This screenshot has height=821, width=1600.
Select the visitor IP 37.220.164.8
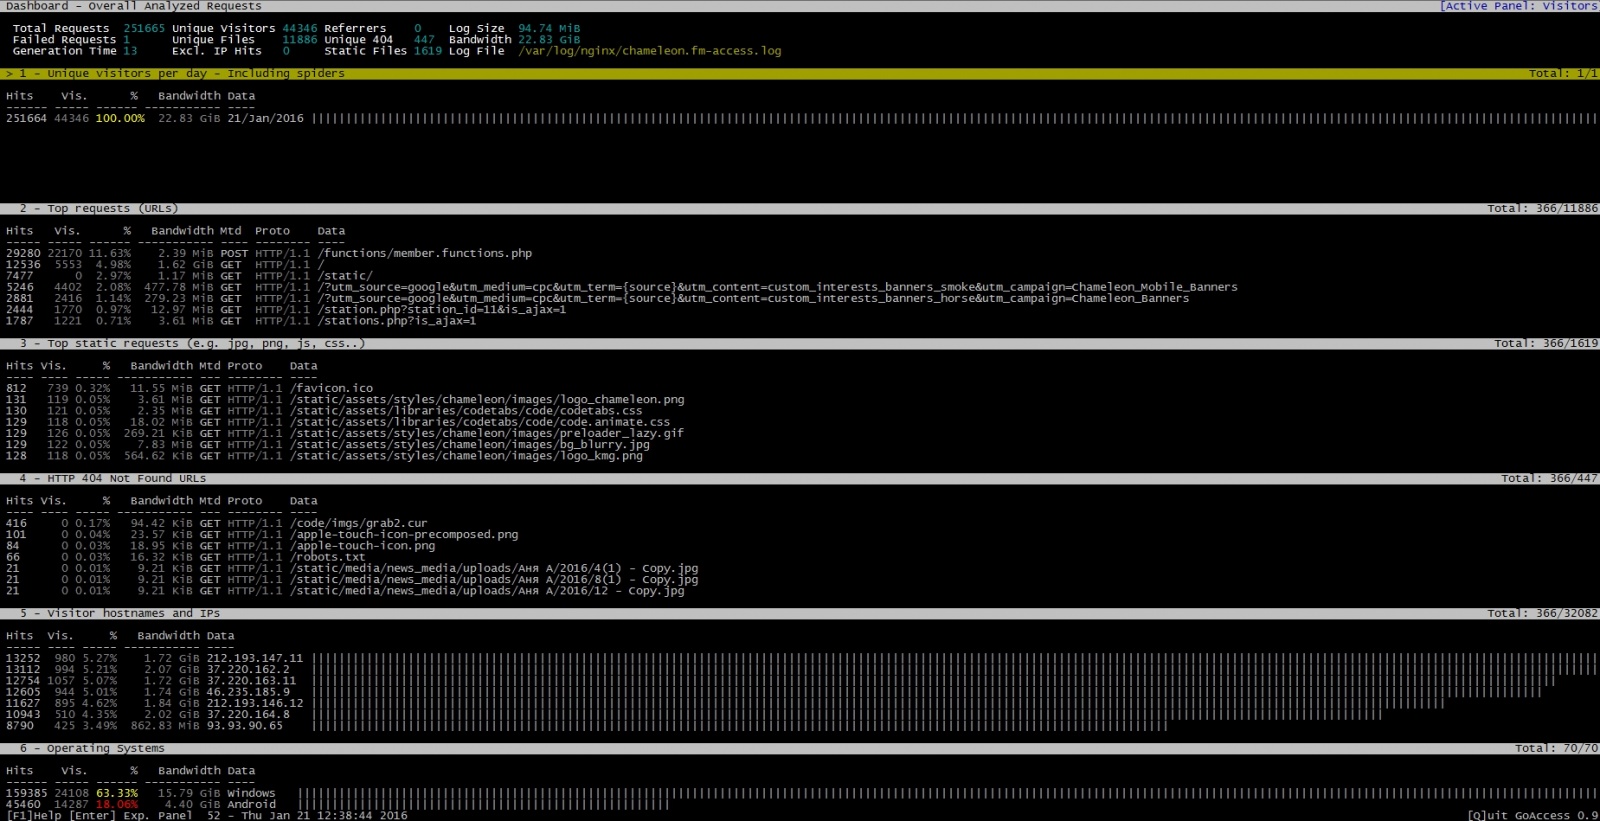(x=248, y=715)
